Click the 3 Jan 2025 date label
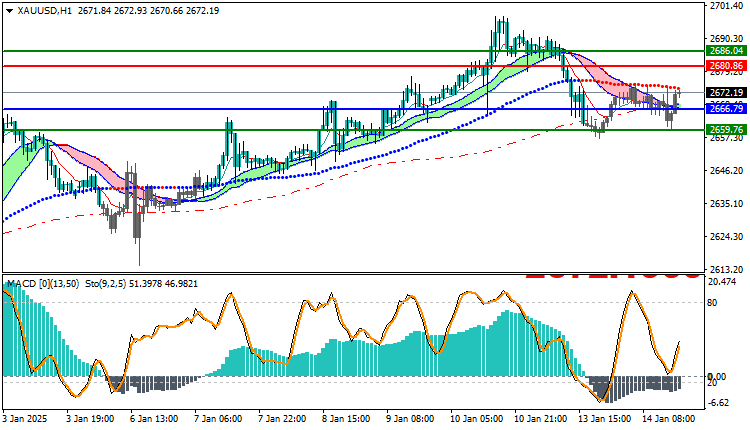 click(25, 419)
